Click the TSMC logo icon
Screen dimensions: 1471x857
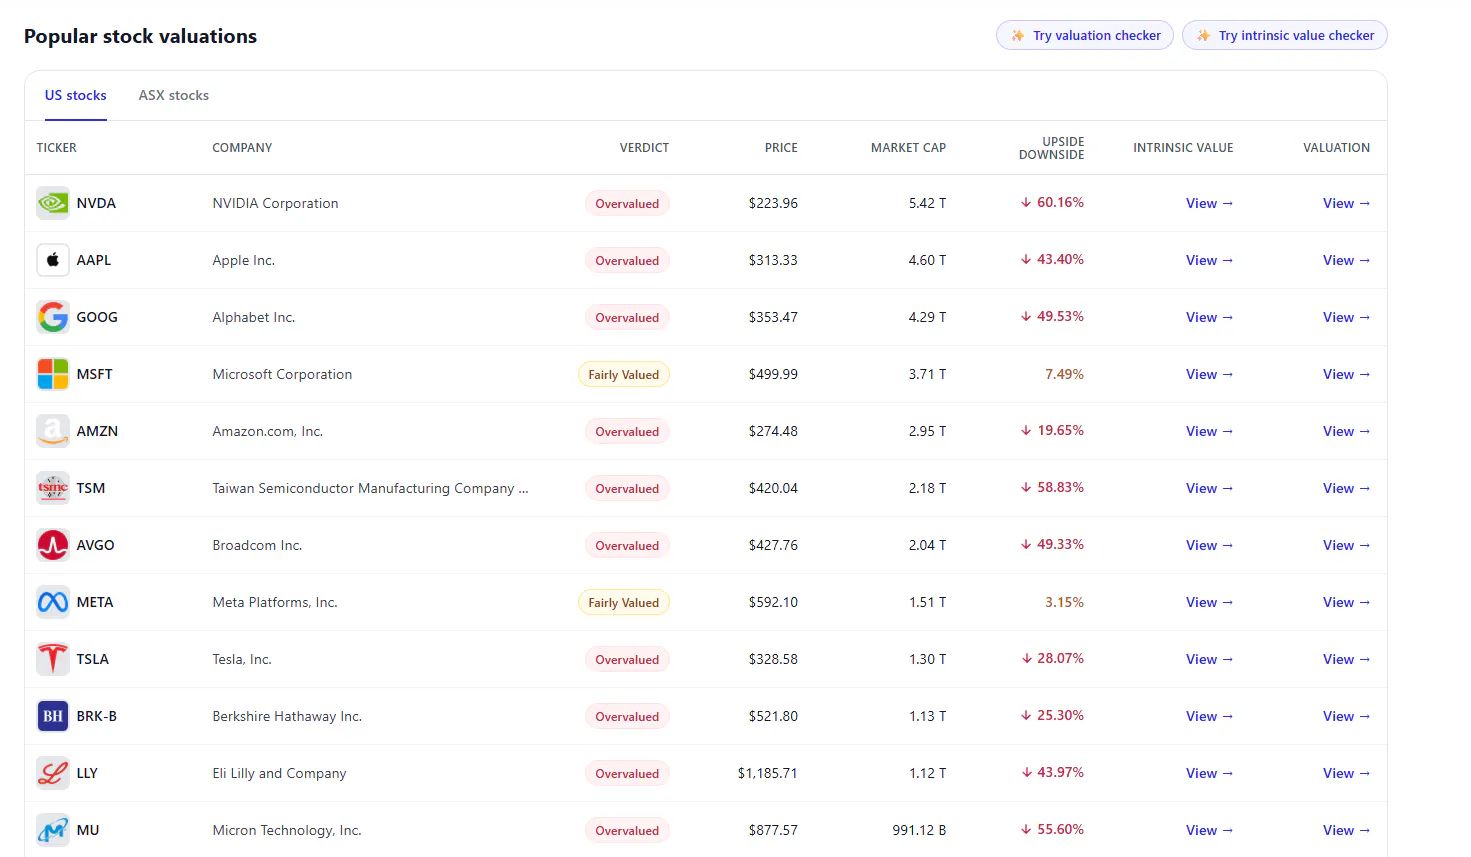(53, 488)
